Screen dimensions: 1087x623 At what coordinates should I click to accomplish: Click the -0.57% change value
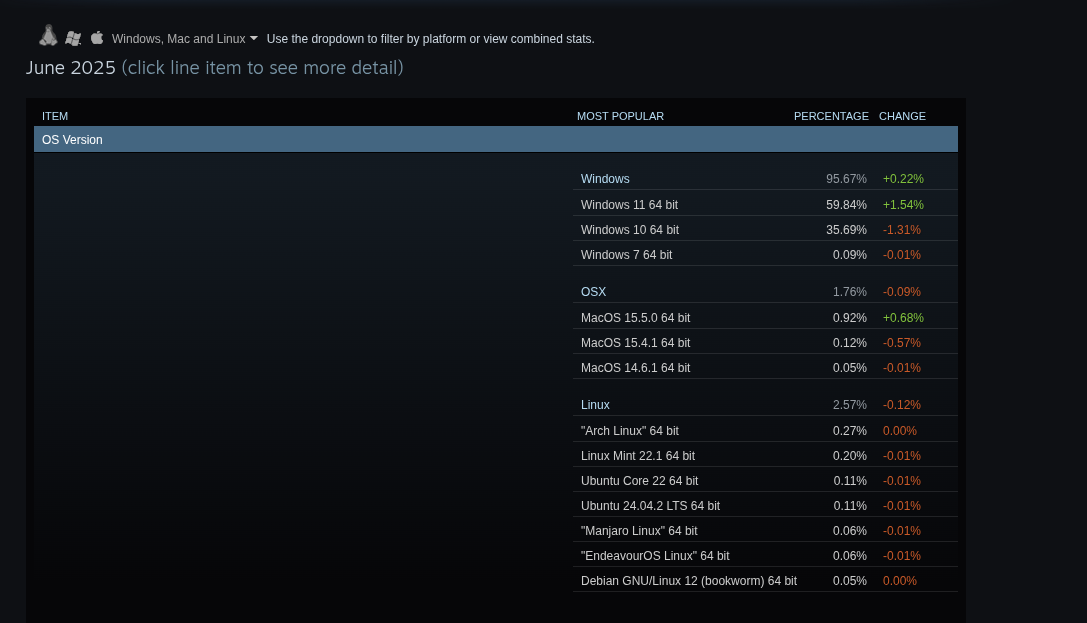(x=901, y=342)
